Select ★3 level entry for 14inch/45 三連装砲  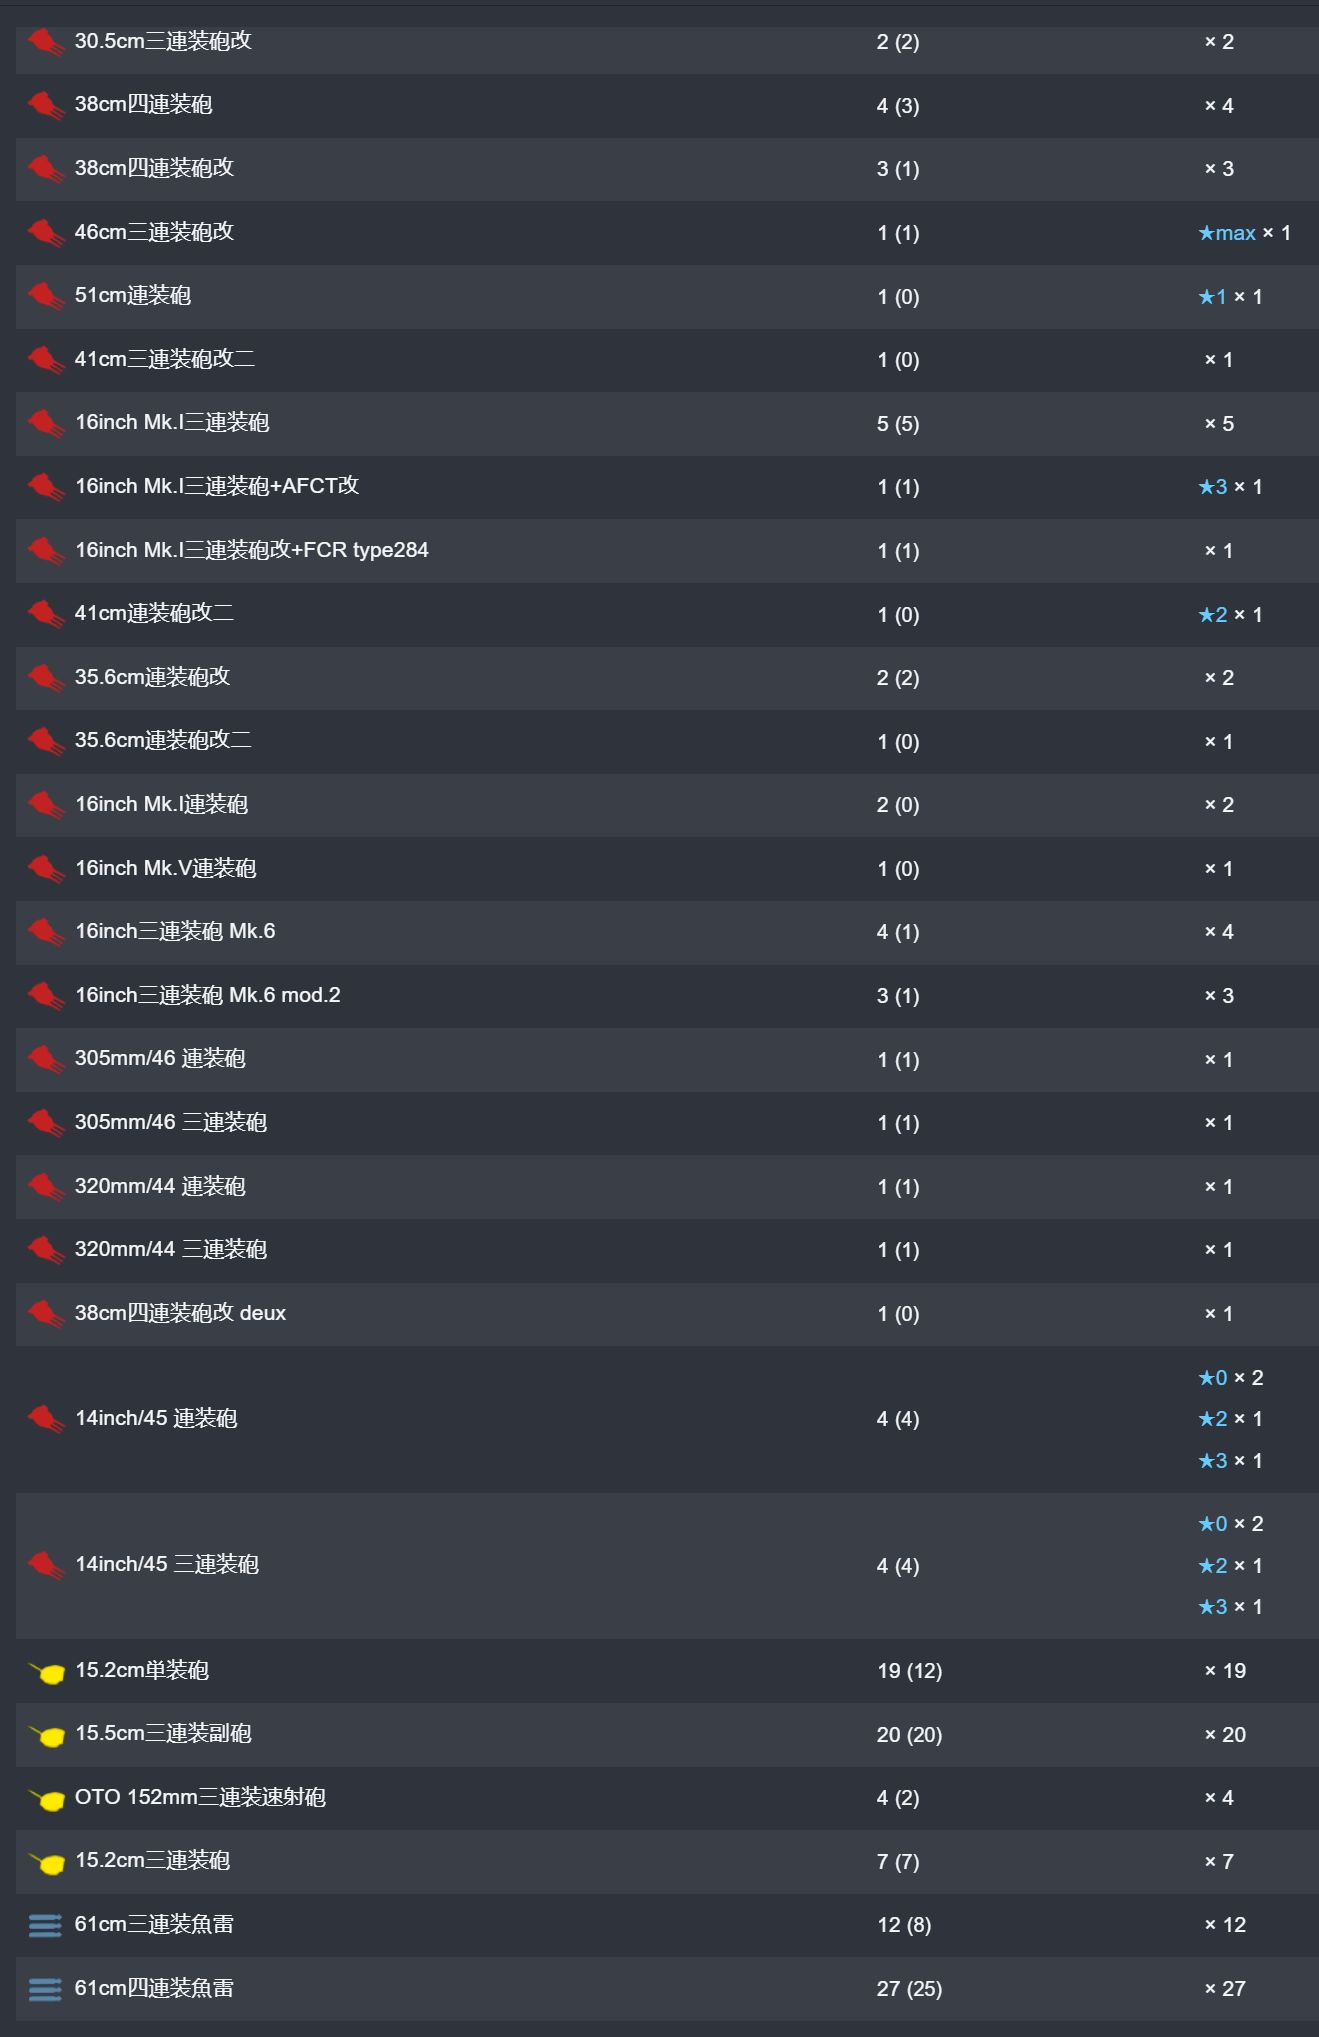click(1213, 1607)
